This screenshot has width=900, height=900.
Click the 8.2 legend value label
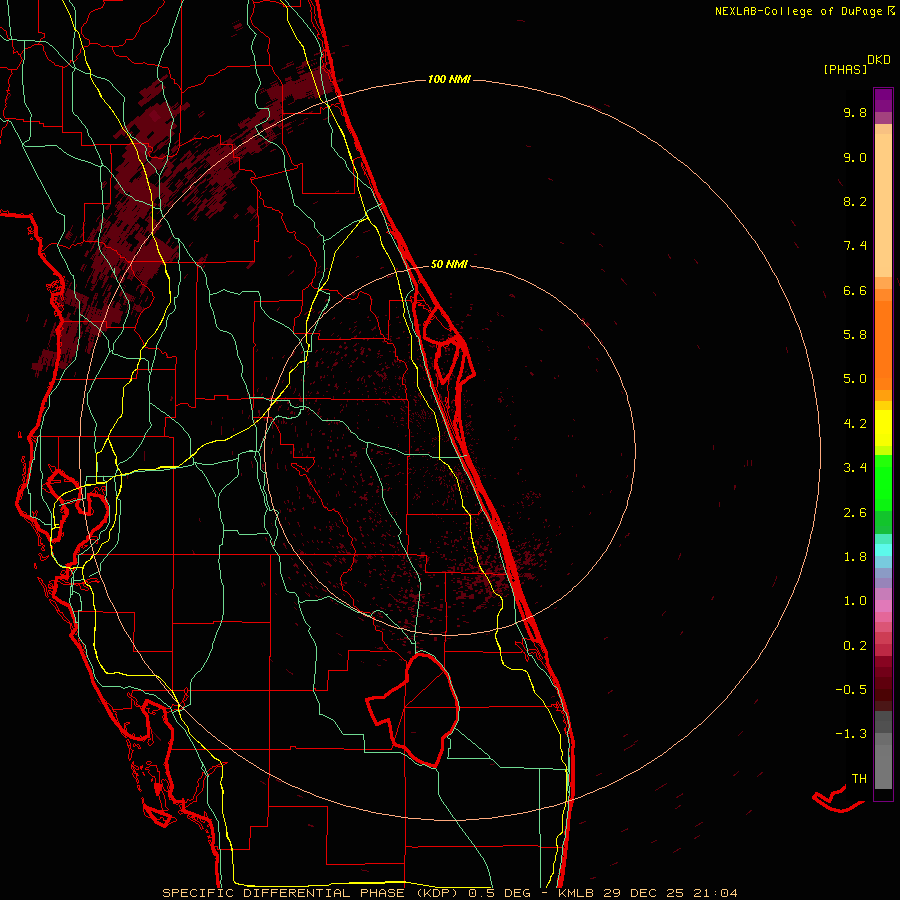click(855, 201)
